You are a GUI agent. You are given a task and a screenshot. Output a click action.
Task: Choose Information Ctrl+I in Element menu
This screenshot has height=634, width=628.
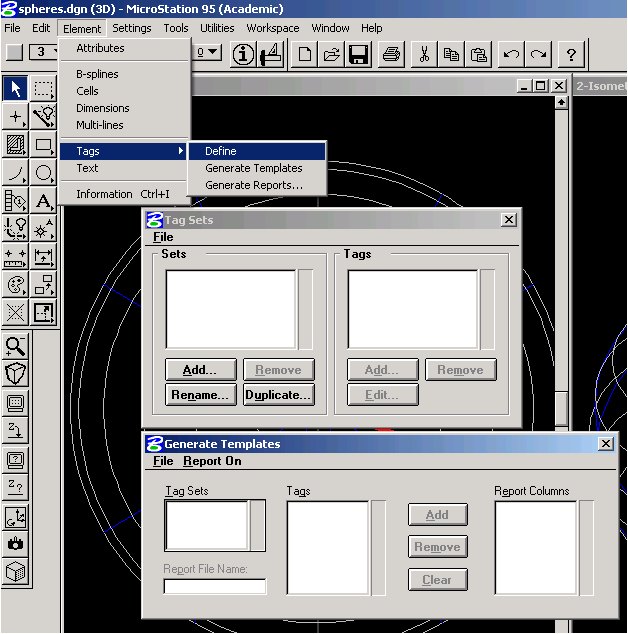click(125, 194)
